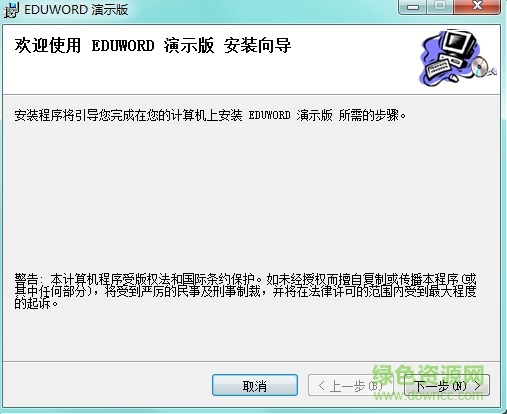Click the left chevron on the 上一步 button
507x414 pixels.
click(321, 386)
